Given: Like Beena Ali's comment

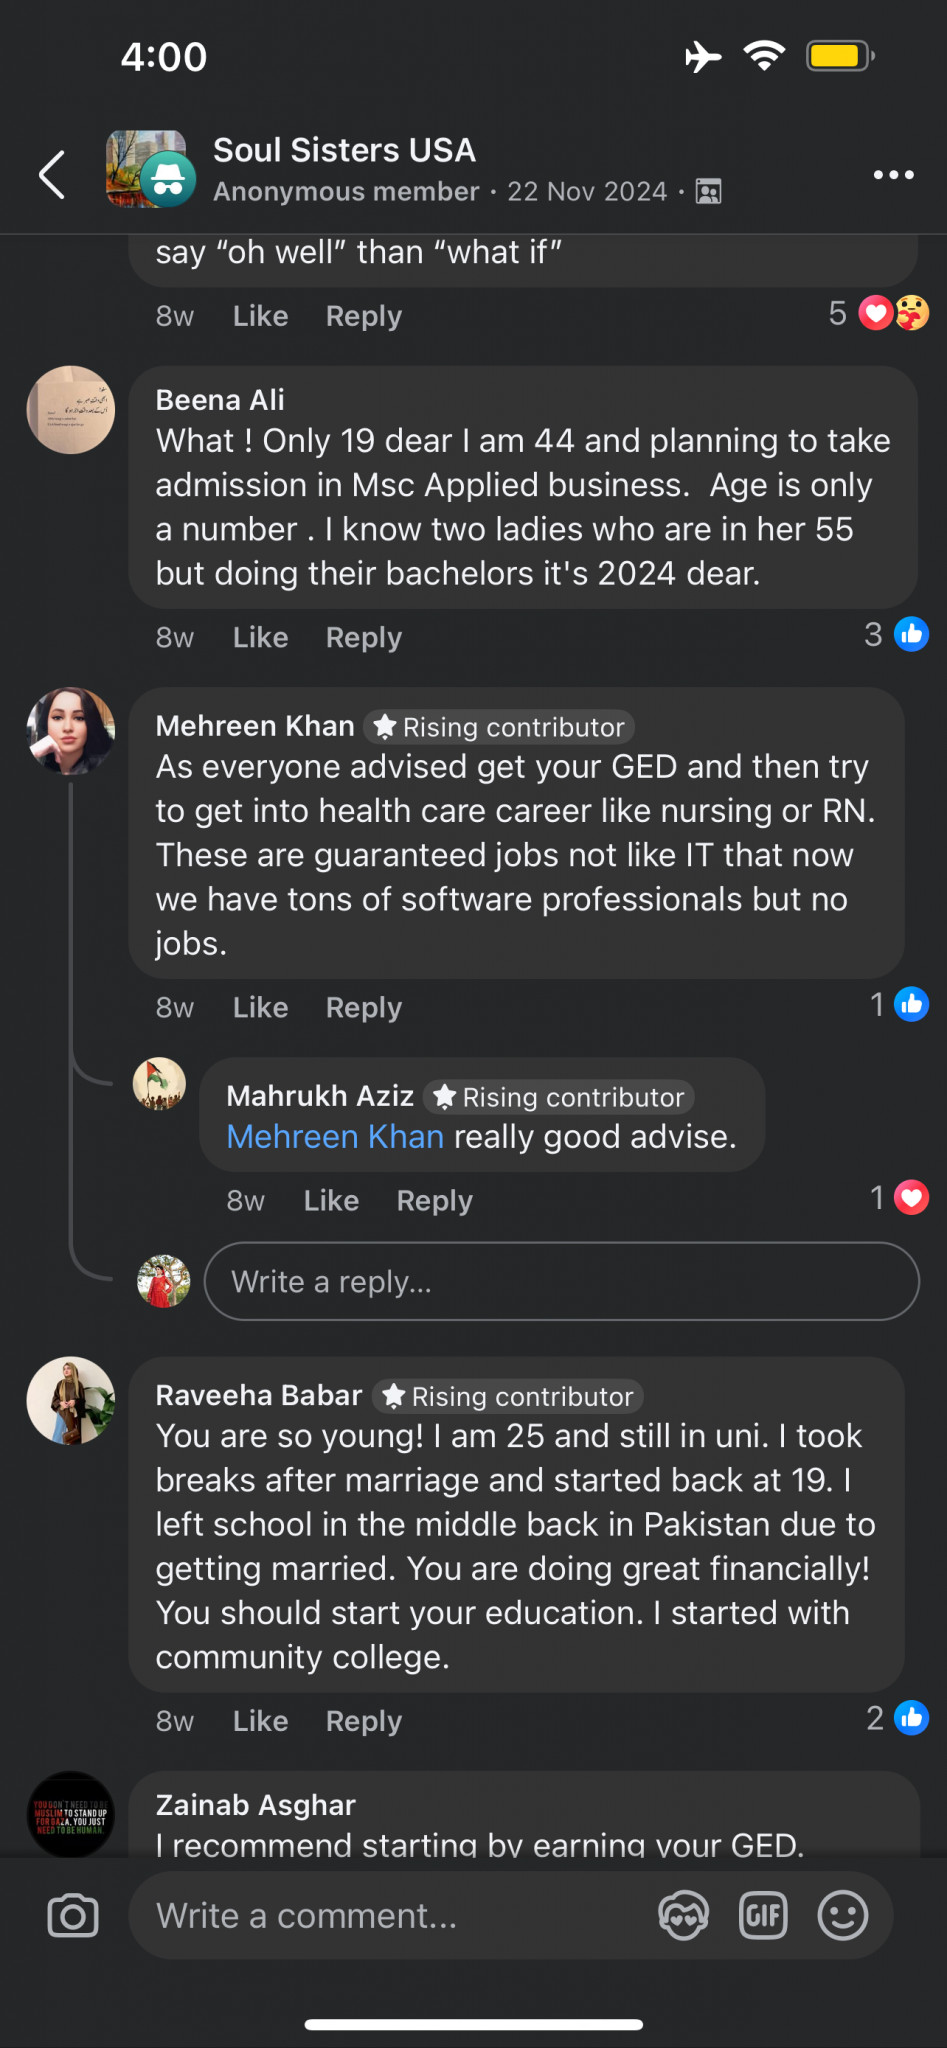Looking at the screenshot, I should click(x=260, y=638).
